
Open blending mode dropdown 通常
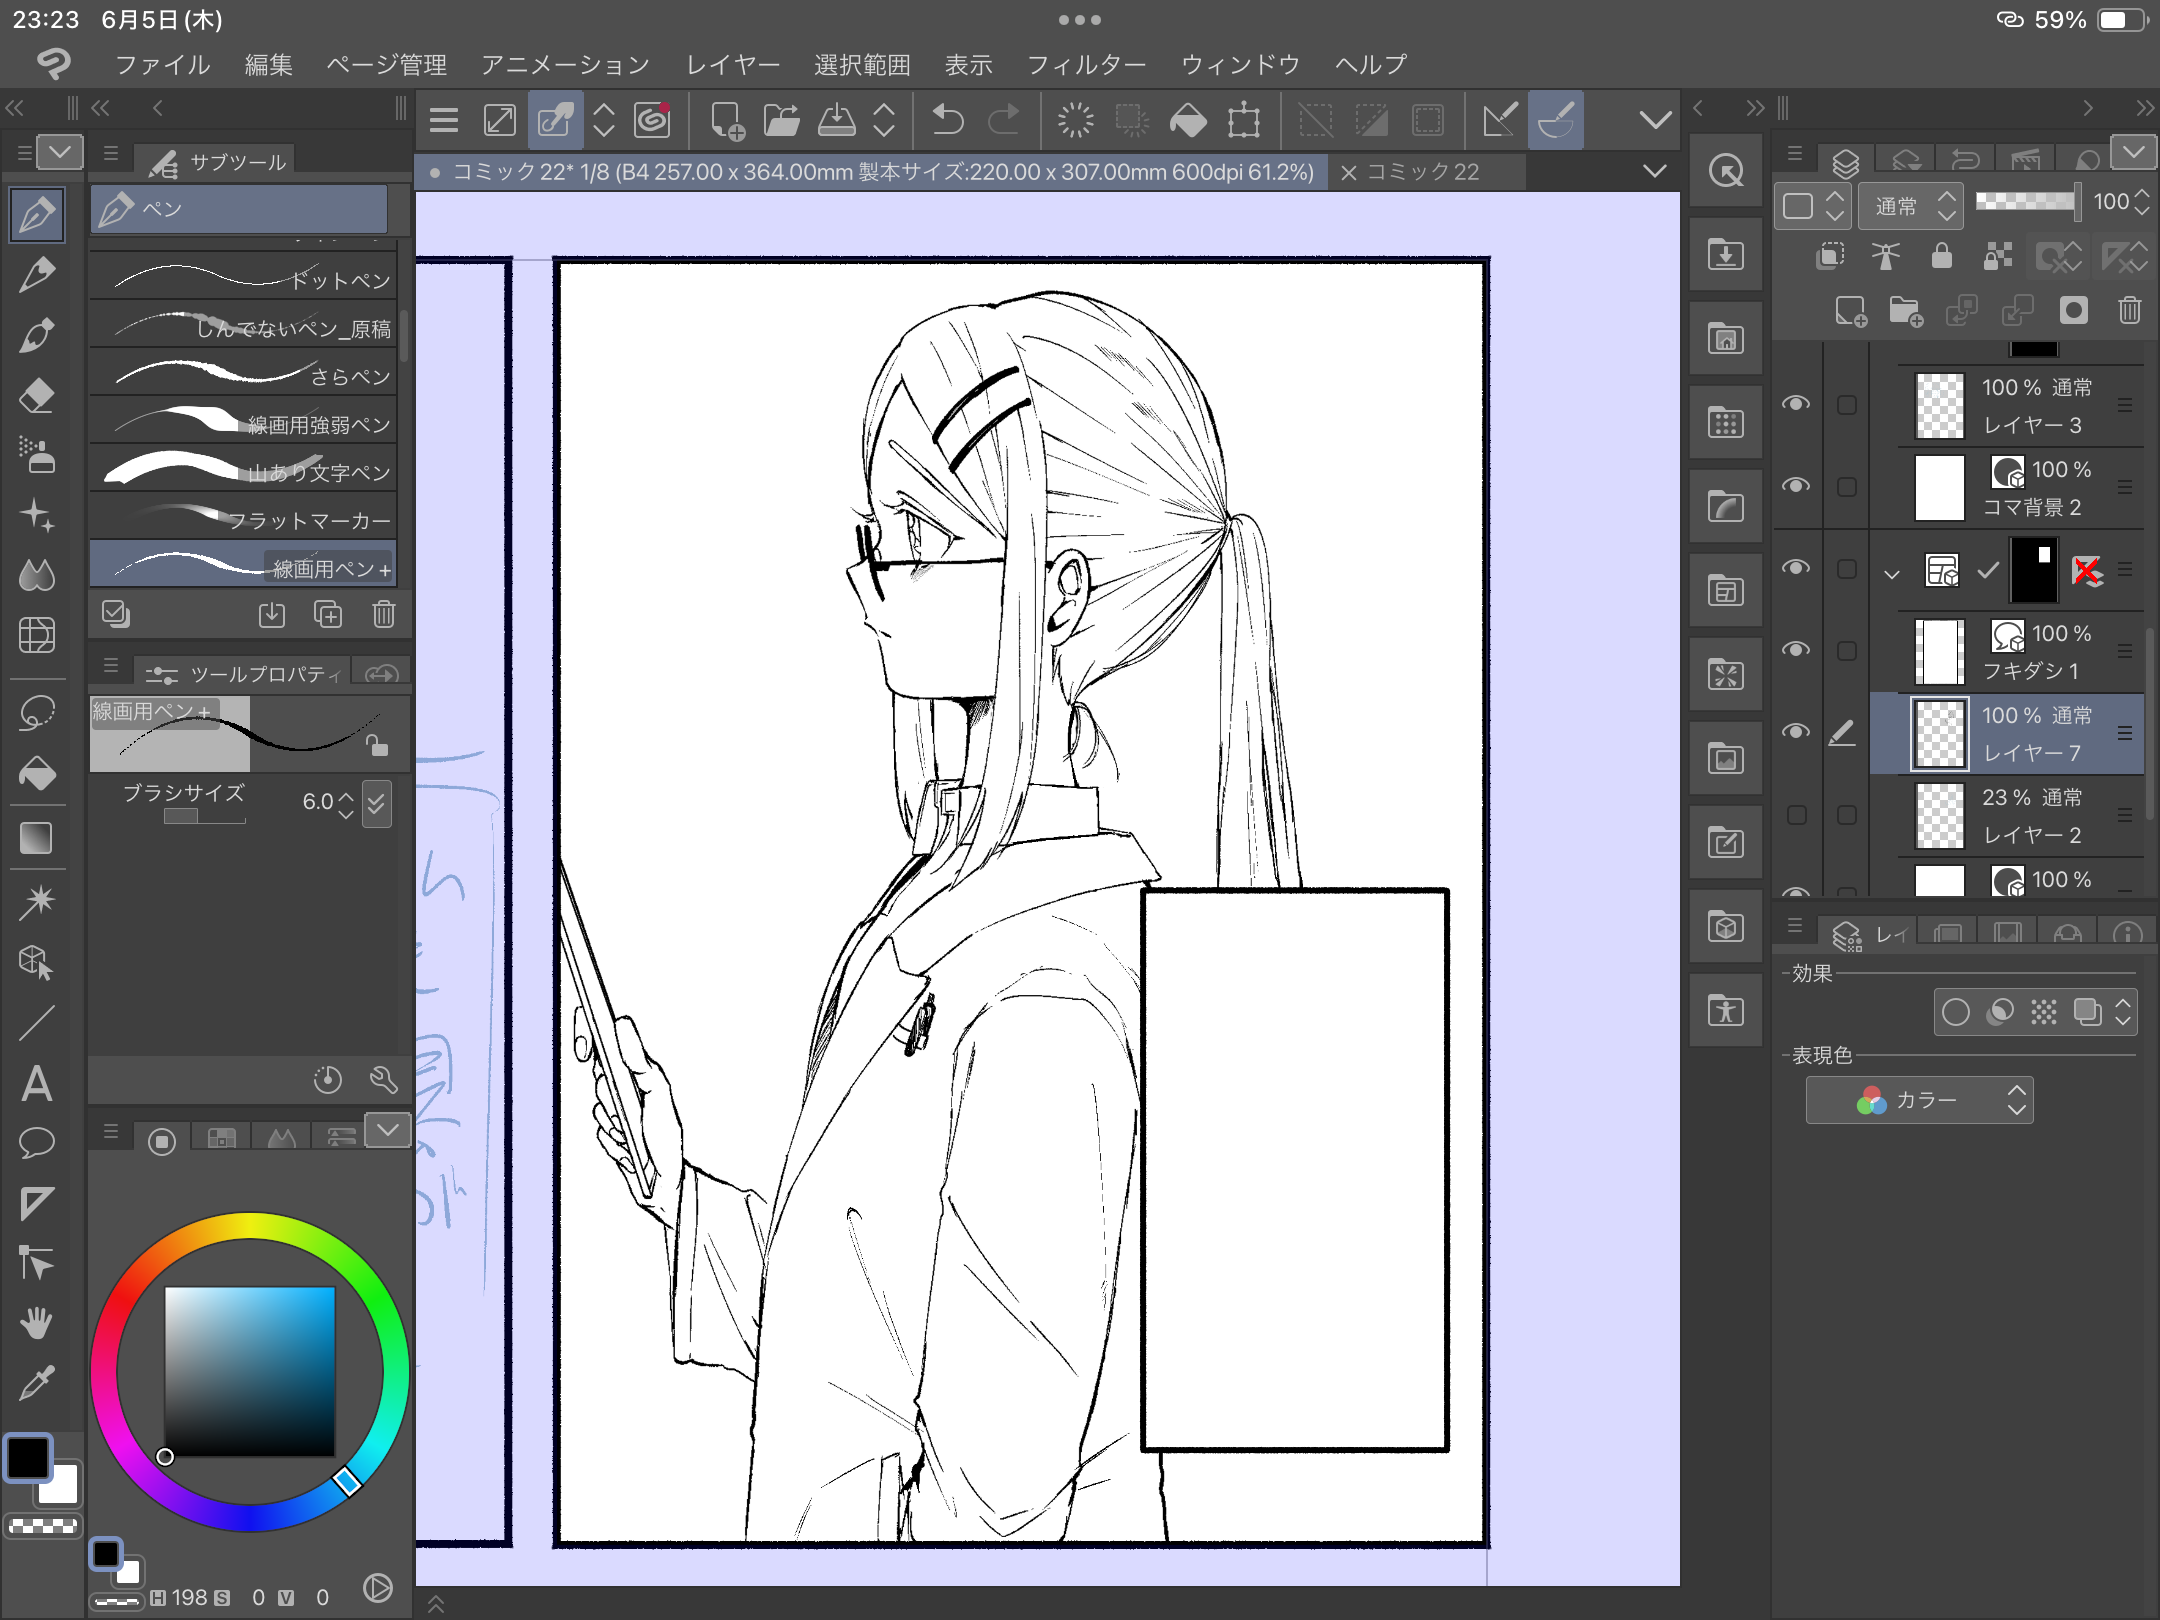point(1911,206)
